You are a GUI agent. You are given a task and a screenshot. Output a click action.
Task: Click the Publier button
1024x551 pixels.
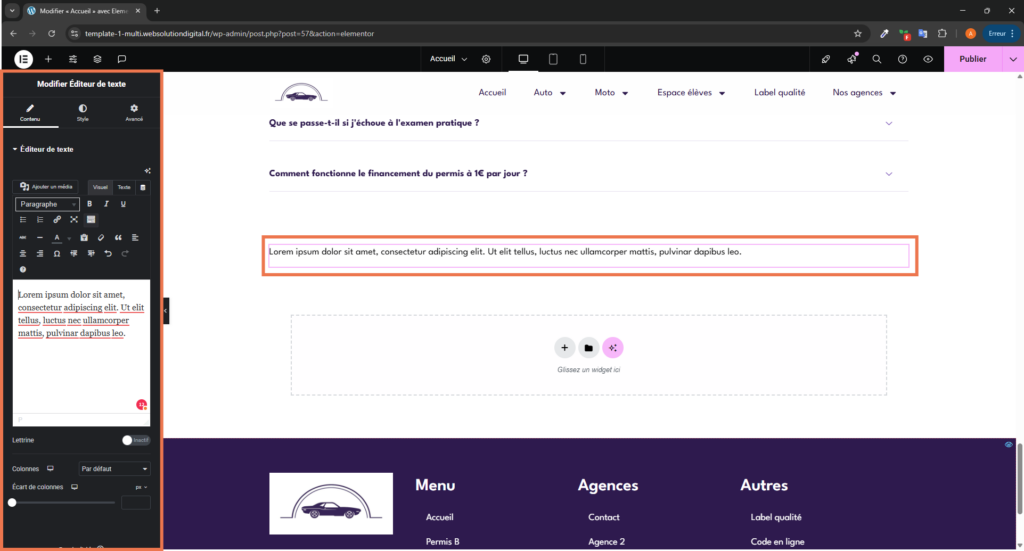[x=972, y=59]
